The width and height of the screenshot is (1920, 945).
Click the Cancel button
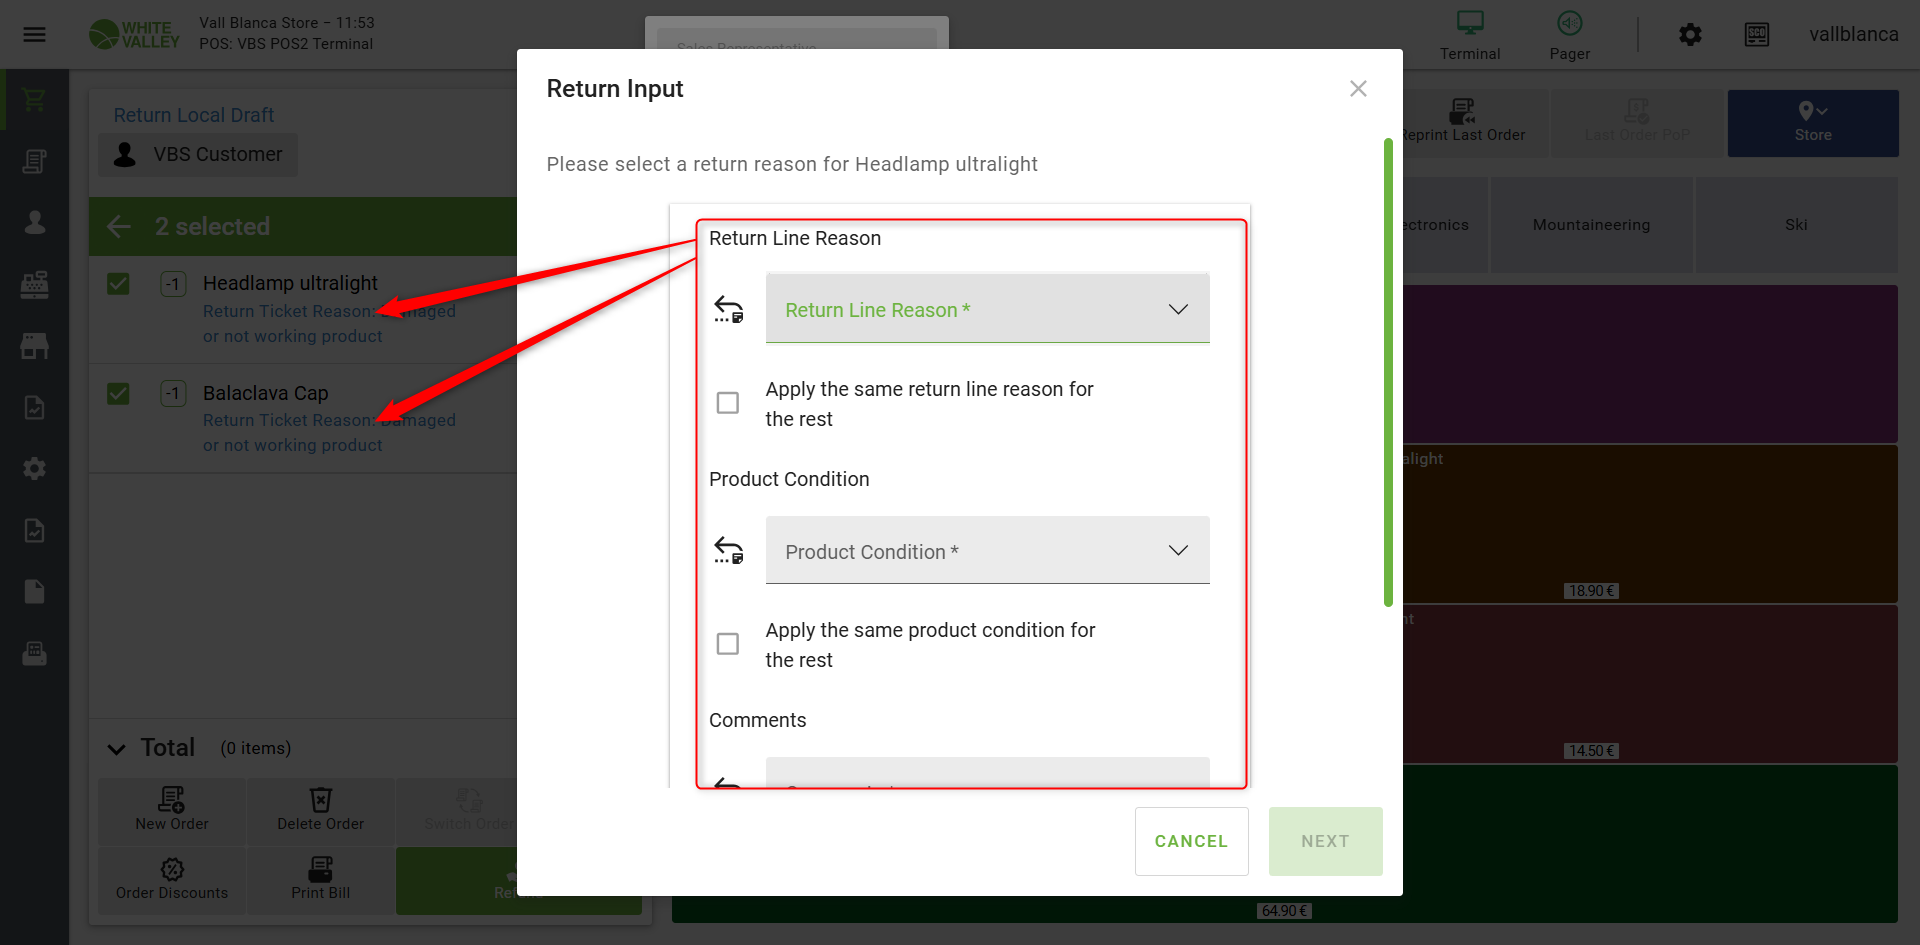[x=1191, y=841]
